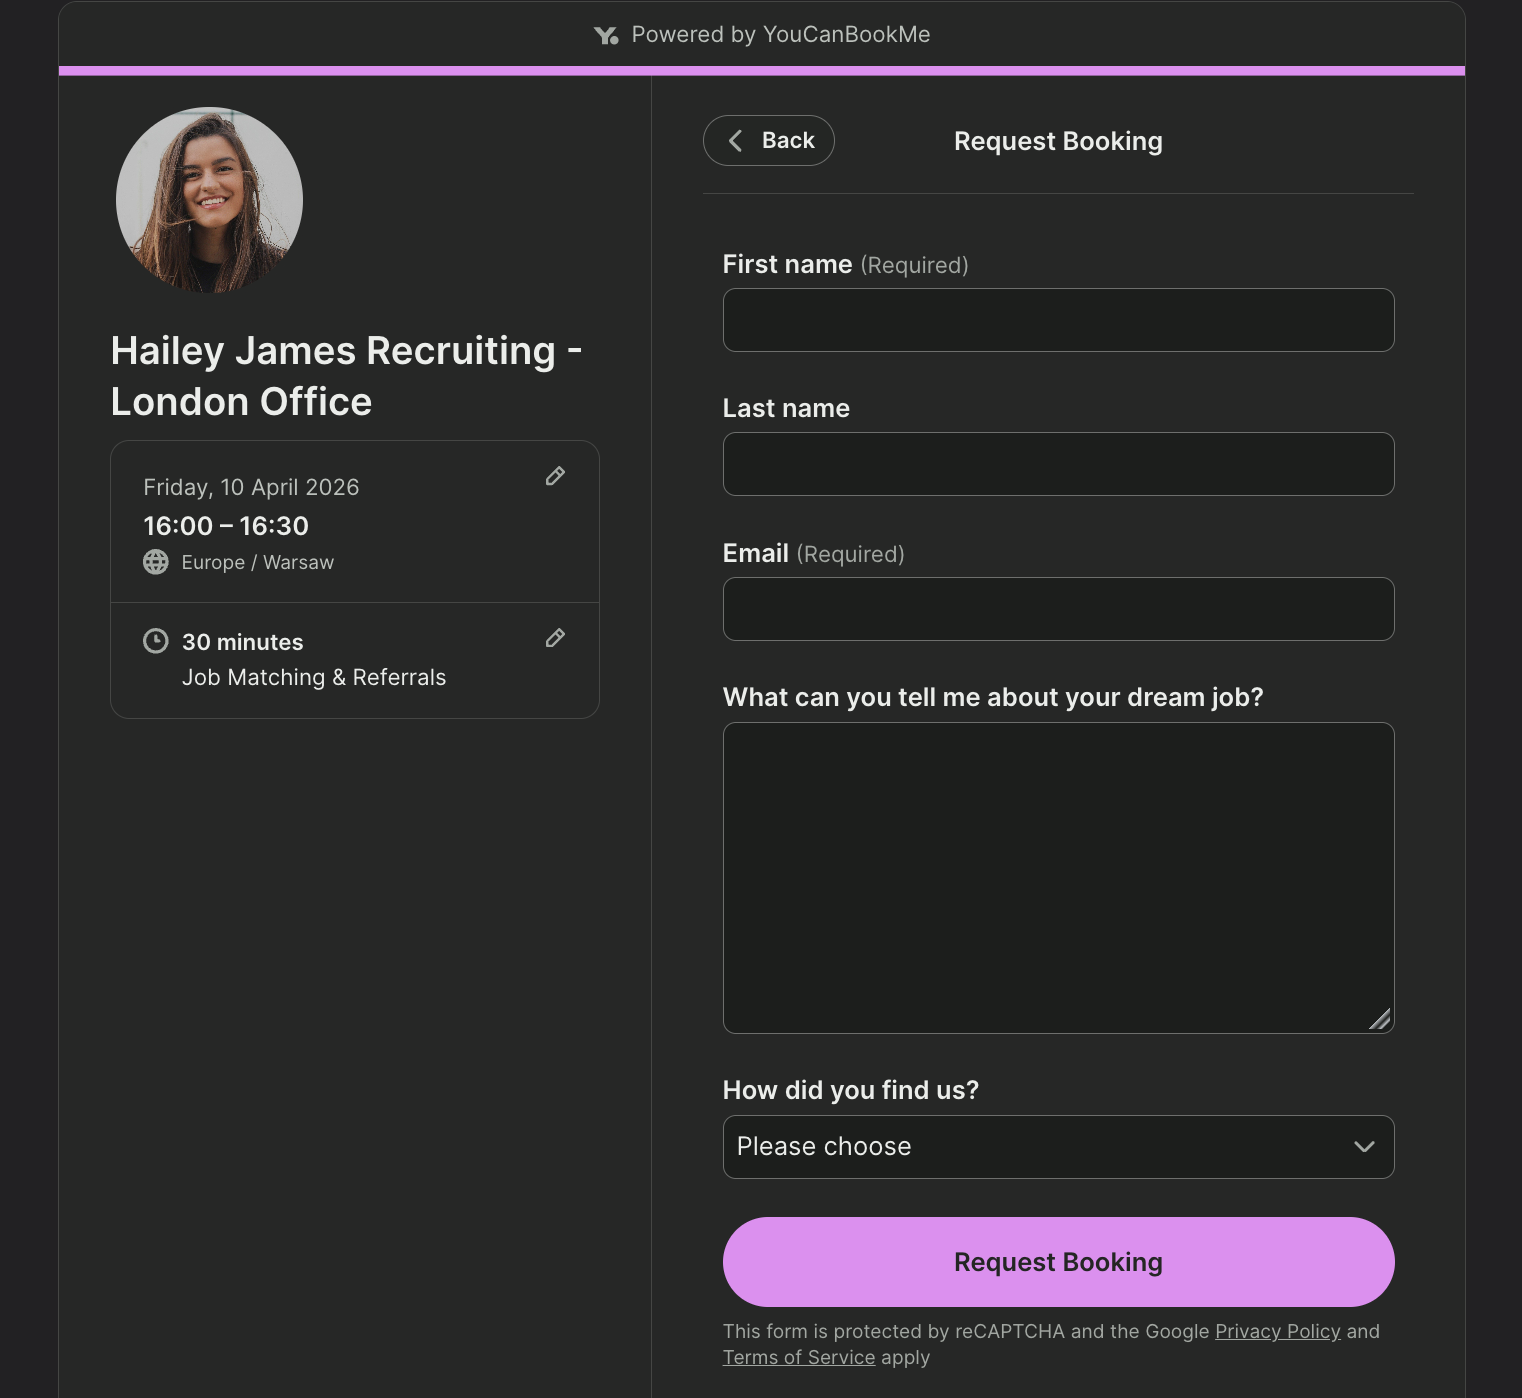The image size is (1522, 1398).
Task: Open the Privacy Policy link
Action: tap(1276, 1331)
